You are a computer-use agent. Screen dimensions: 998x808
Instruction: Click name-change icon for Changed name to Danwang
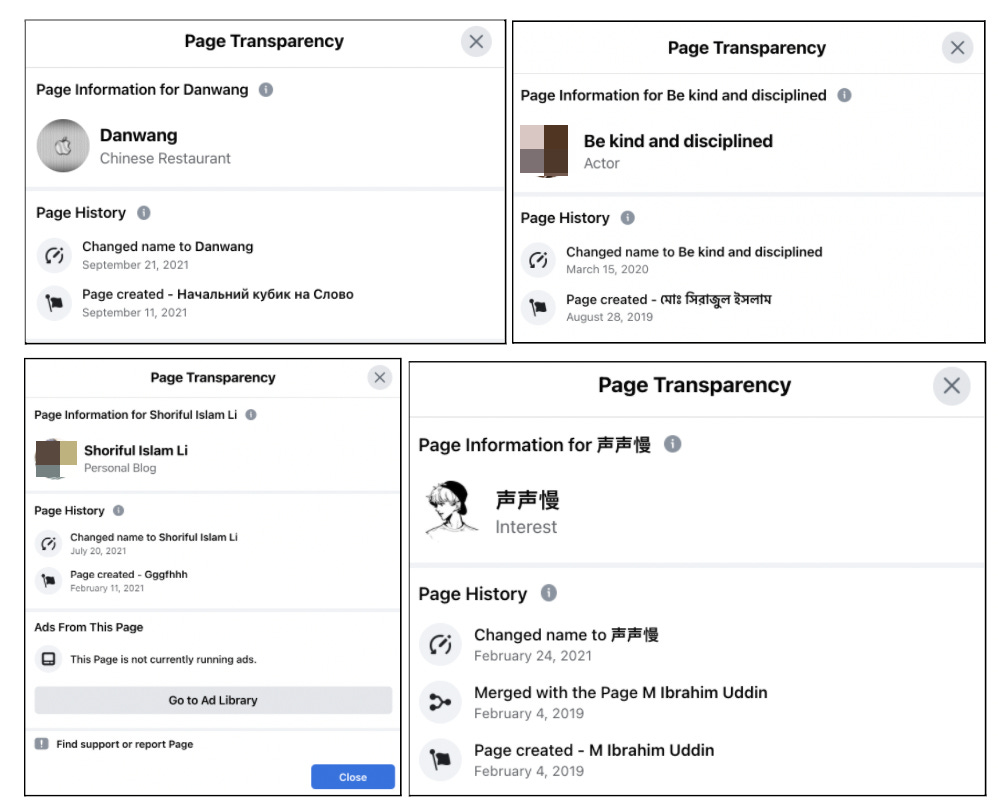pyautogui.click(x=54, y=255)
